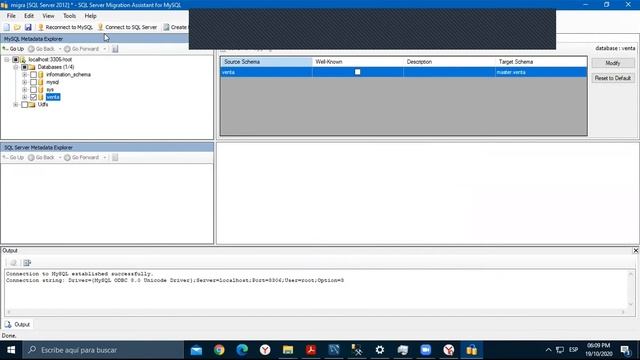
Task: Check the mysql database checkbox
Action: coord(33,82)
